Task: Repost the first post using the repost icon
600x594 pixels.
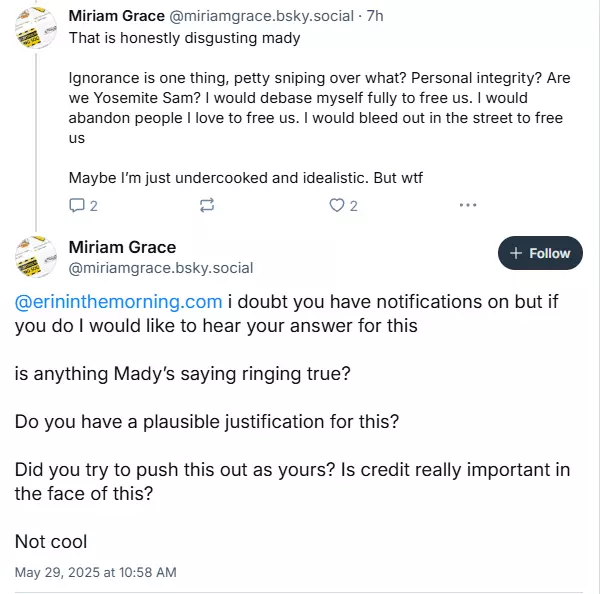Action: (x=207, y=205)
